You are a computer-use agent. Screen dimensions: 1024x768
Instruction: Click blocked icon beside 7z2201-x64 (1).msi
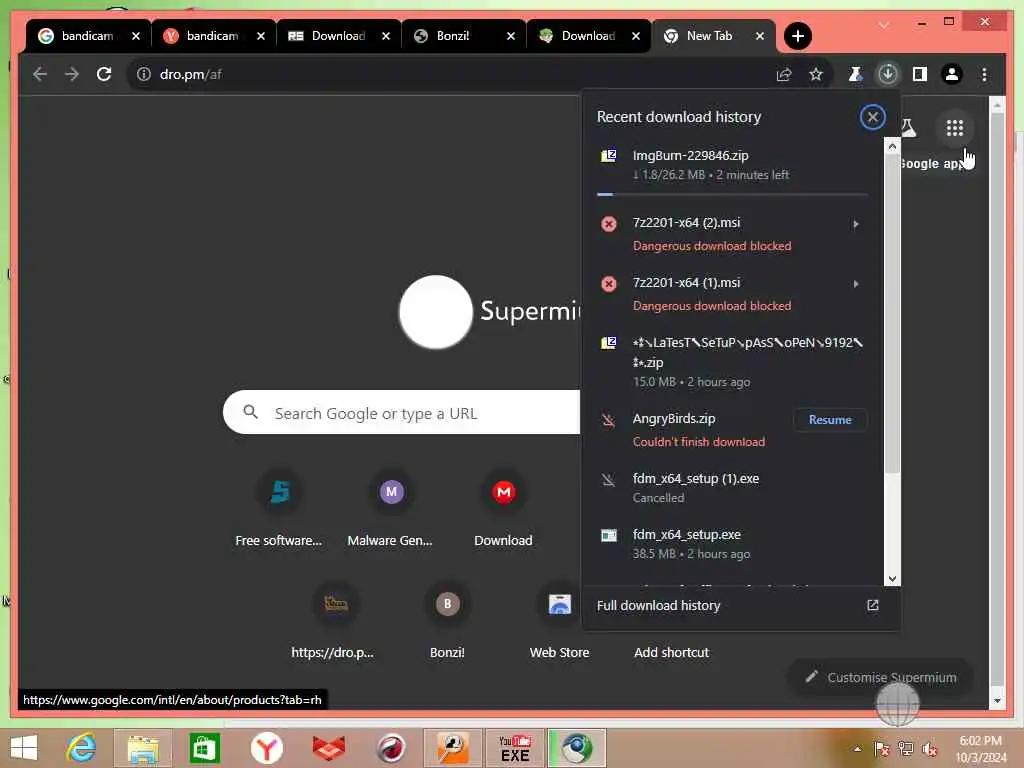point(609,284)
